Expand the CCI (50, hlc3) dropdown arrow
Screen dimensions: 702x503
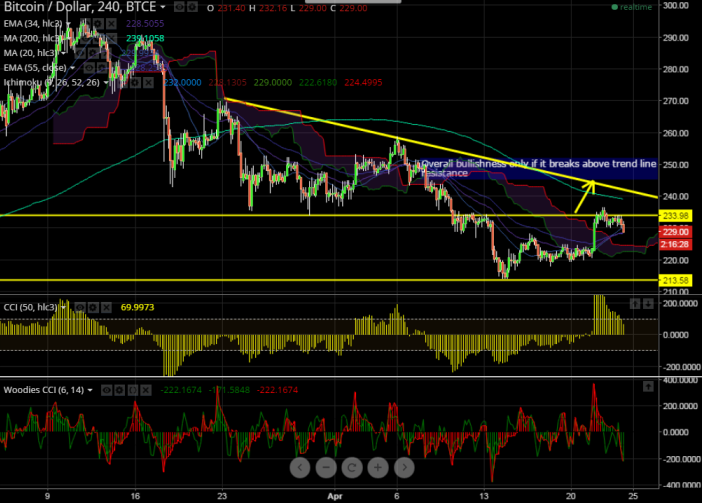(x=64, y=307)
